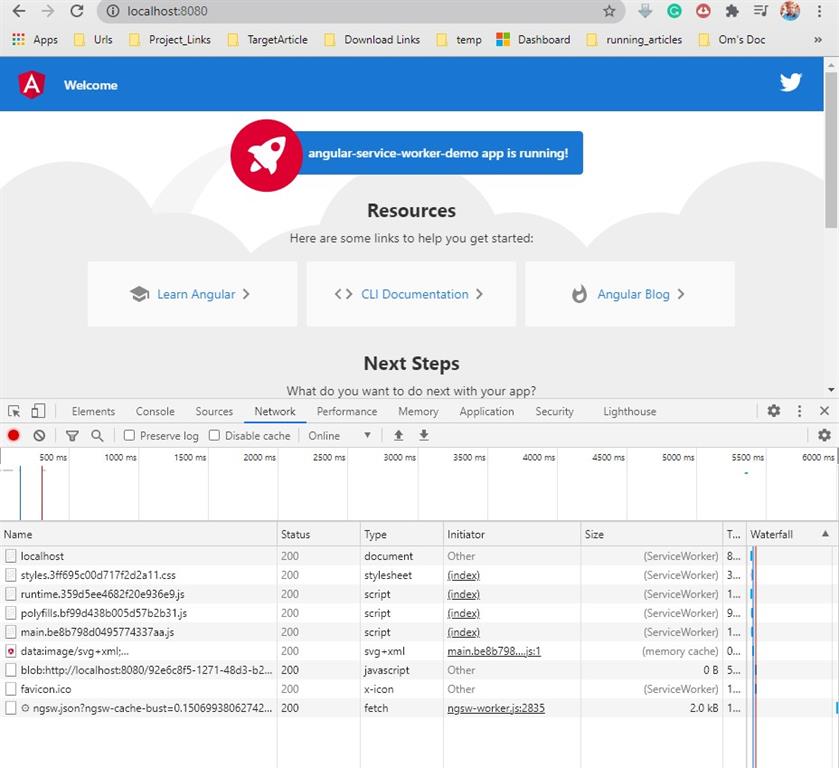This screenshot has width=839, height=768.
Task: Toggle the network filter funnel
Action: tap(72, 436)
